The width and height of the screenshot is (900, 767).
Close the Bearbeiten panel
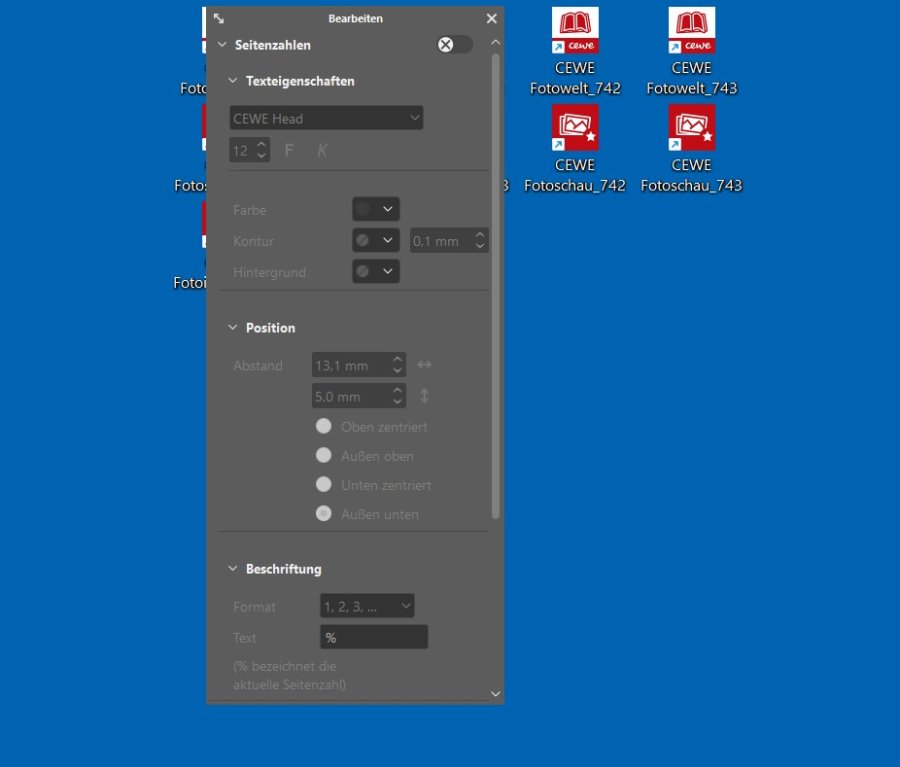pos(491,18)
